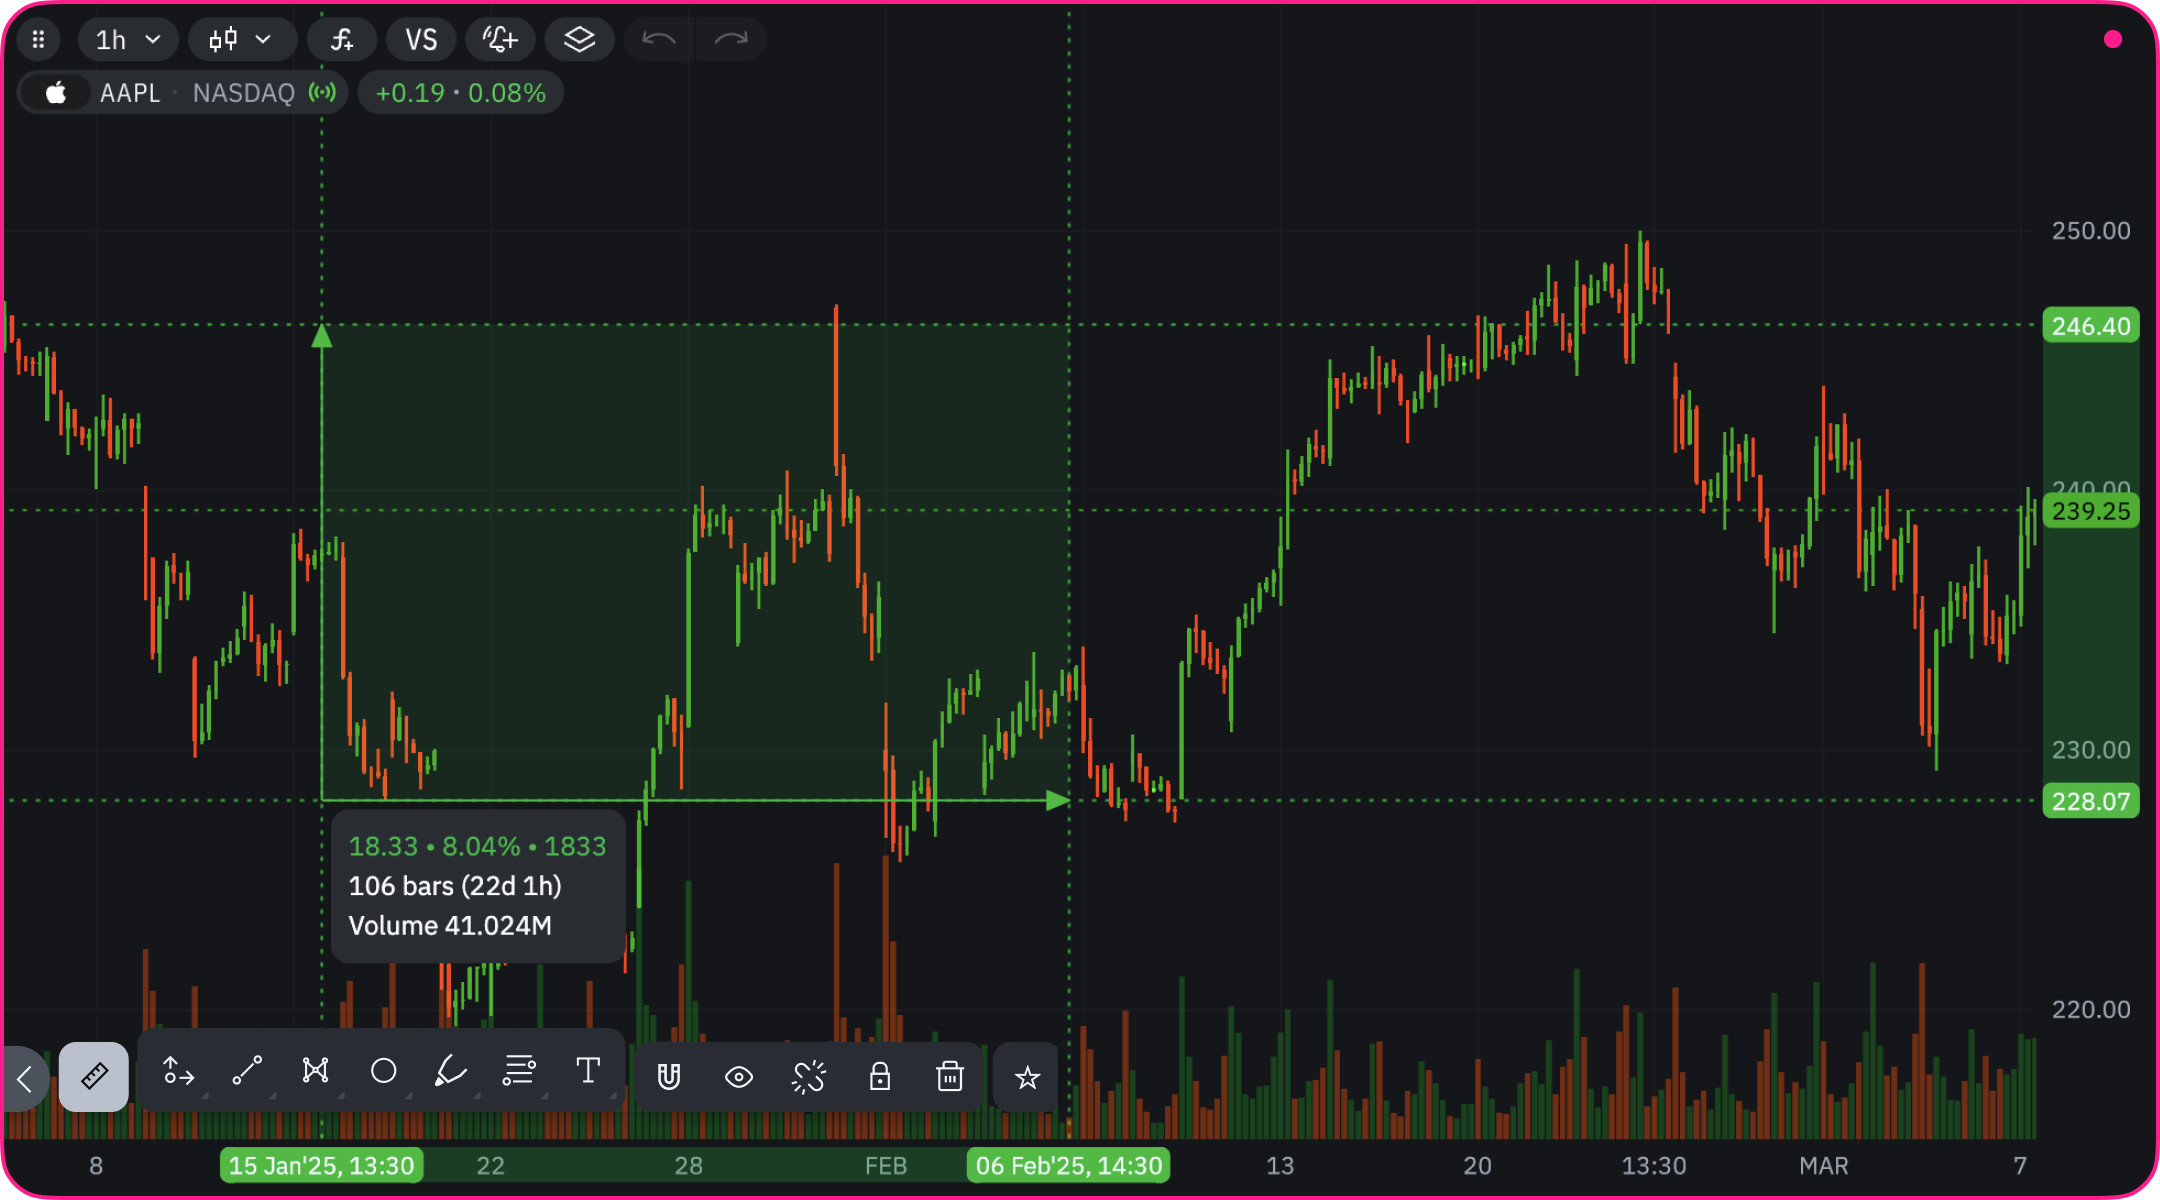2160x1200 pixels.
Task: Toggle lock all drawings
Action: (x=880, y=1077)
